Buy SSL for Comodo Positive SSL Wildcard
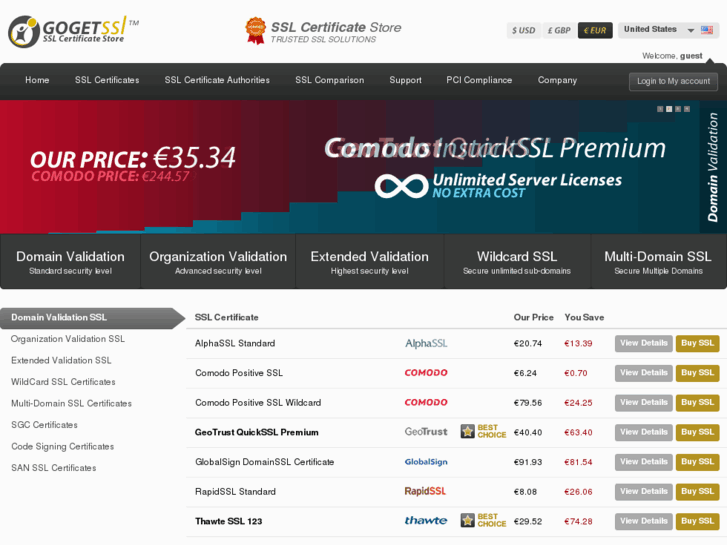The height and width of the screenshot is (545, 727). 697,403
